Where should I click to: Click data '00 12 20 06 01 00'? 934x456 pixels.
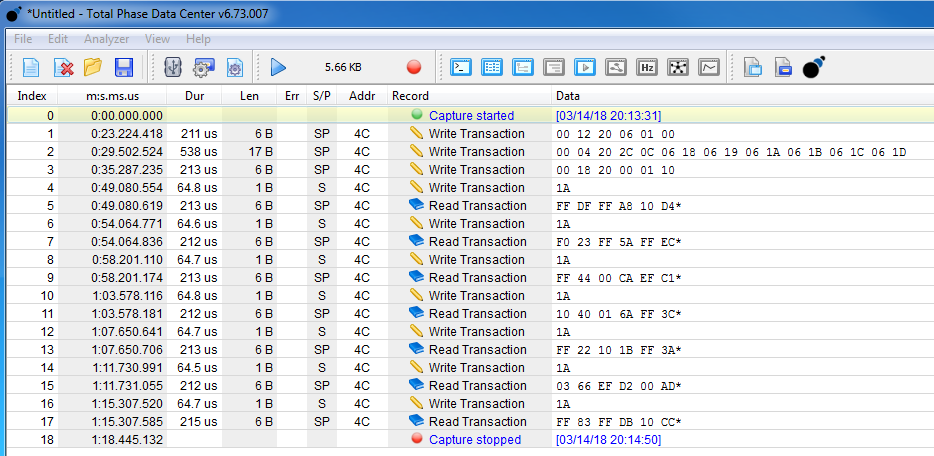[615, 134]
